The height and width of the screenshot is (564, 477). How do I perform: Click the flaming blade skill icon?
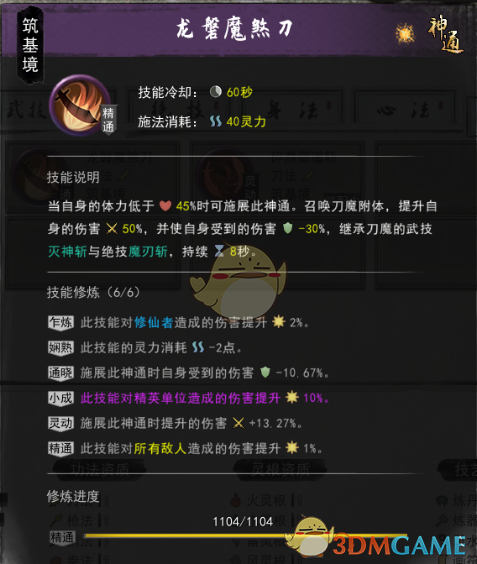click(x=80, y=105)
